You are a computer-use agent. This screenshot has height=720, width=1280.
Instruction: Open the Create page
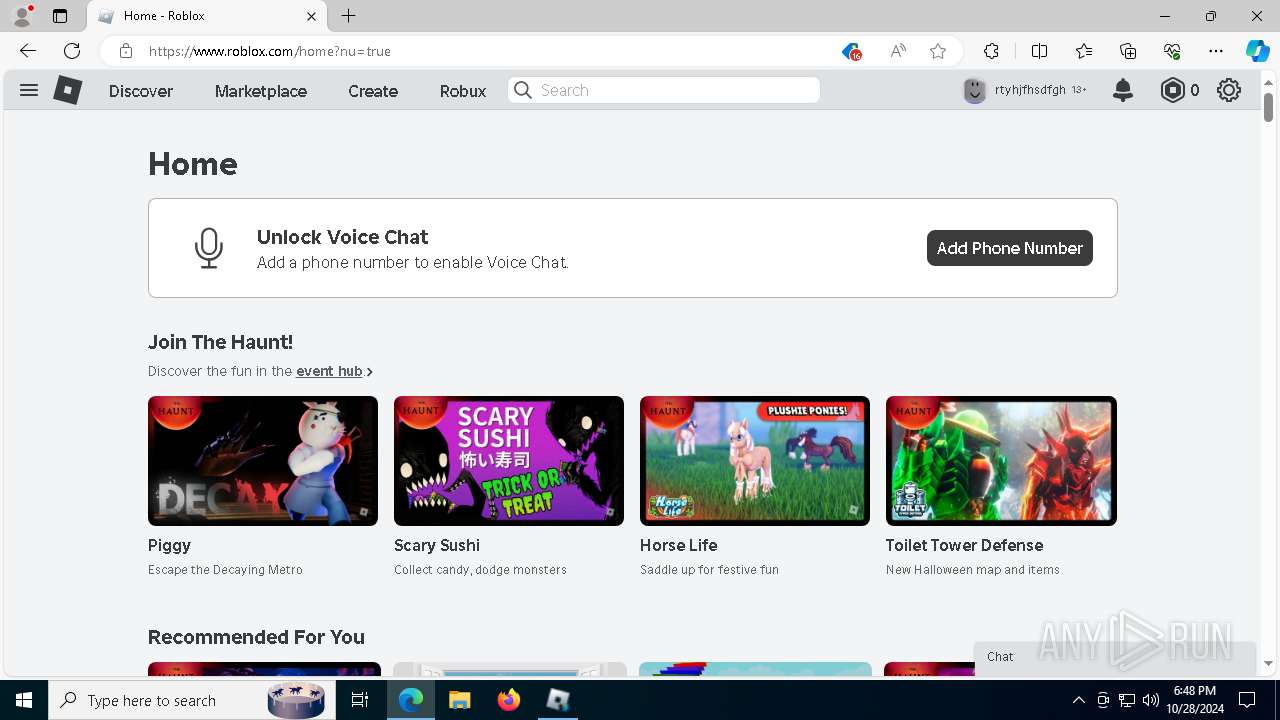[373, 91]
